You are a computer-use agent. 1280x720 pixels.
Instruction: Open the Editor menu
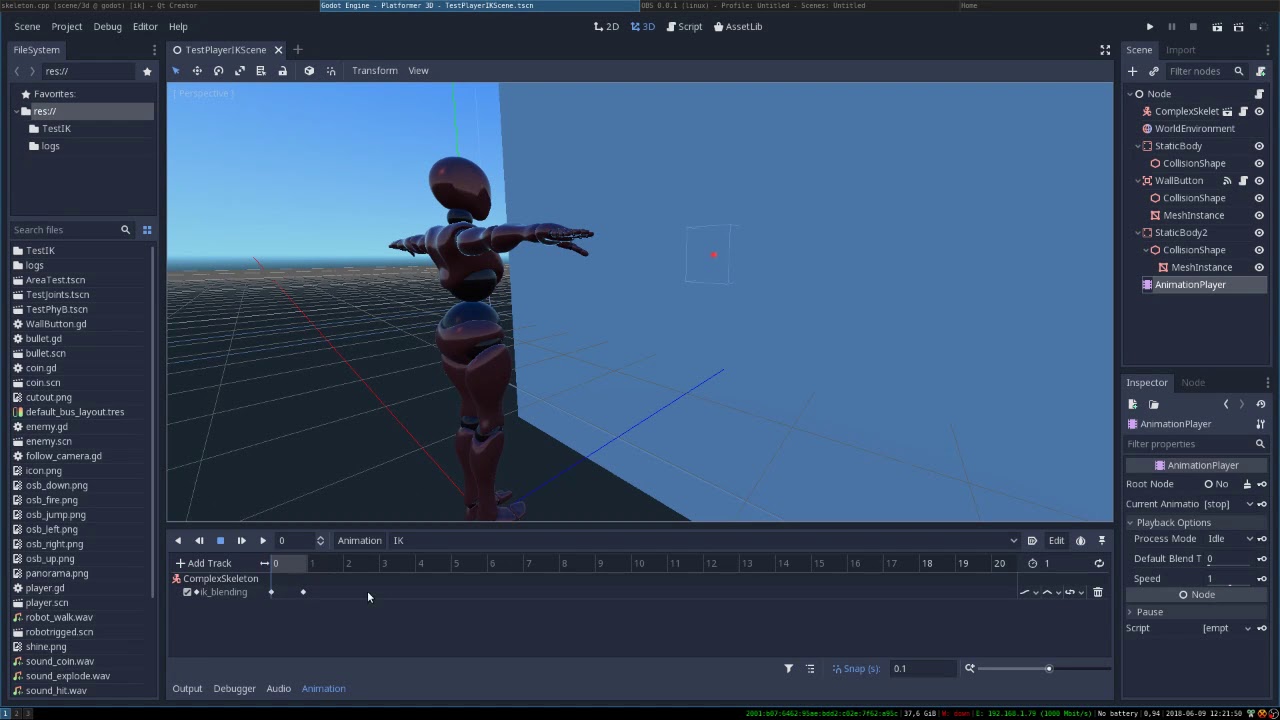pyautogui.click(x=145, y=27)
